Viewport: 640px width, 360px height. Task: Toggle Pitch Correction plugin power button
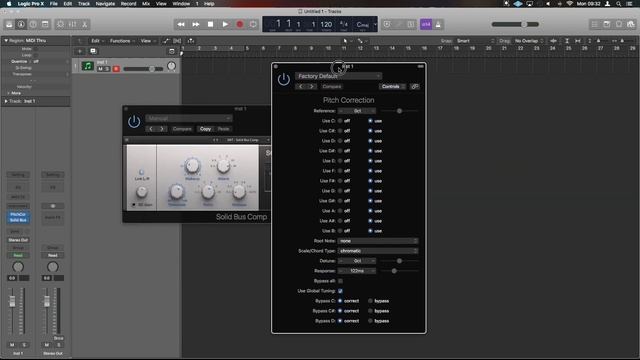coord(284,80)
